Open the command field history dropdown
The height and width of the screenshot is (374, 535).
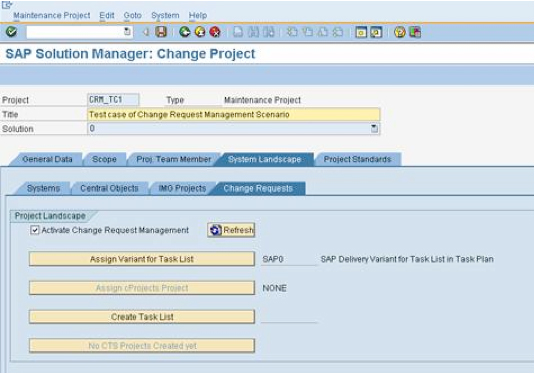pyautogui.click(x=127, y=32)
